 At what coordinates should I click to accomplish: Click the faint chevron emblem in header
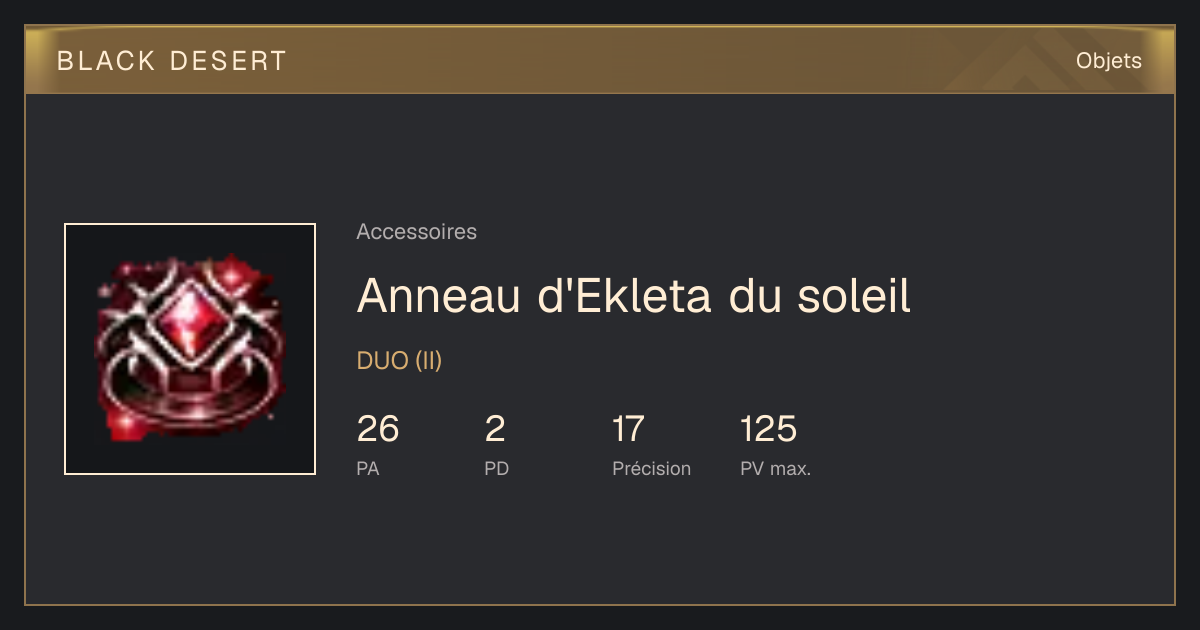(1012, 62)
